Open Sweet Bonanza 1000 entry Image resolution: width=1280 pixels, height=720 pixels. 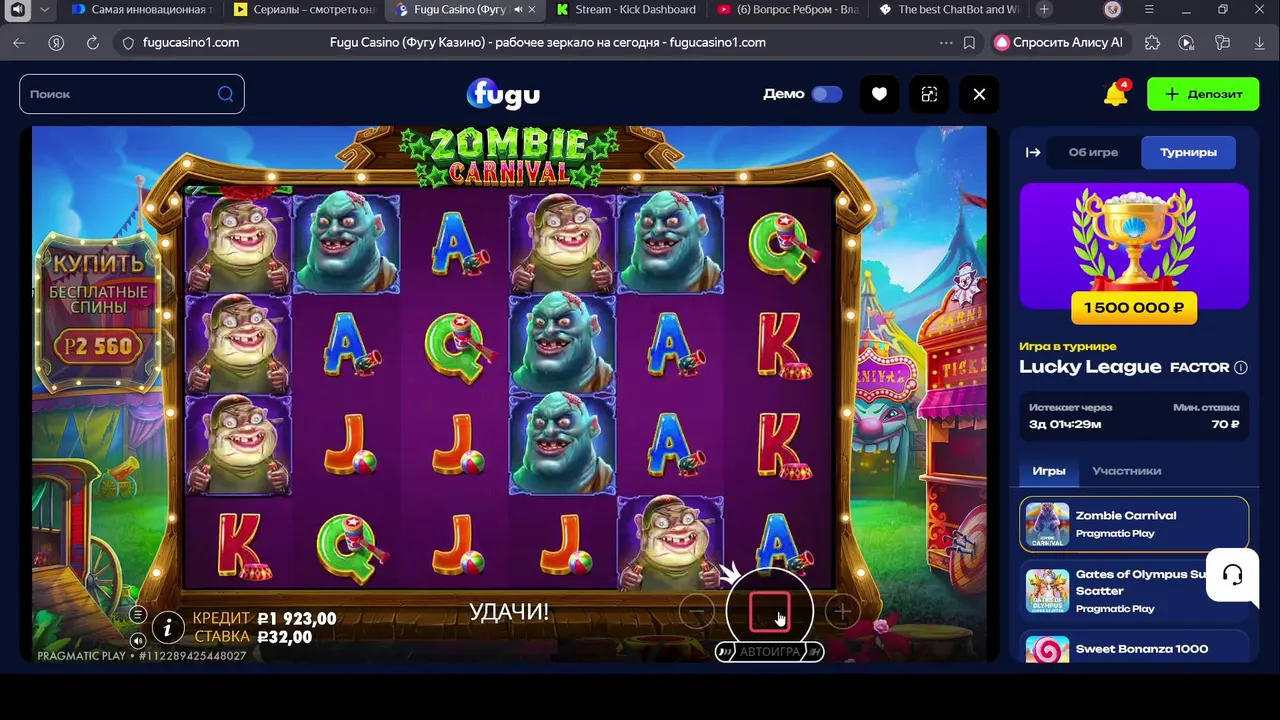pos(1134,647)
